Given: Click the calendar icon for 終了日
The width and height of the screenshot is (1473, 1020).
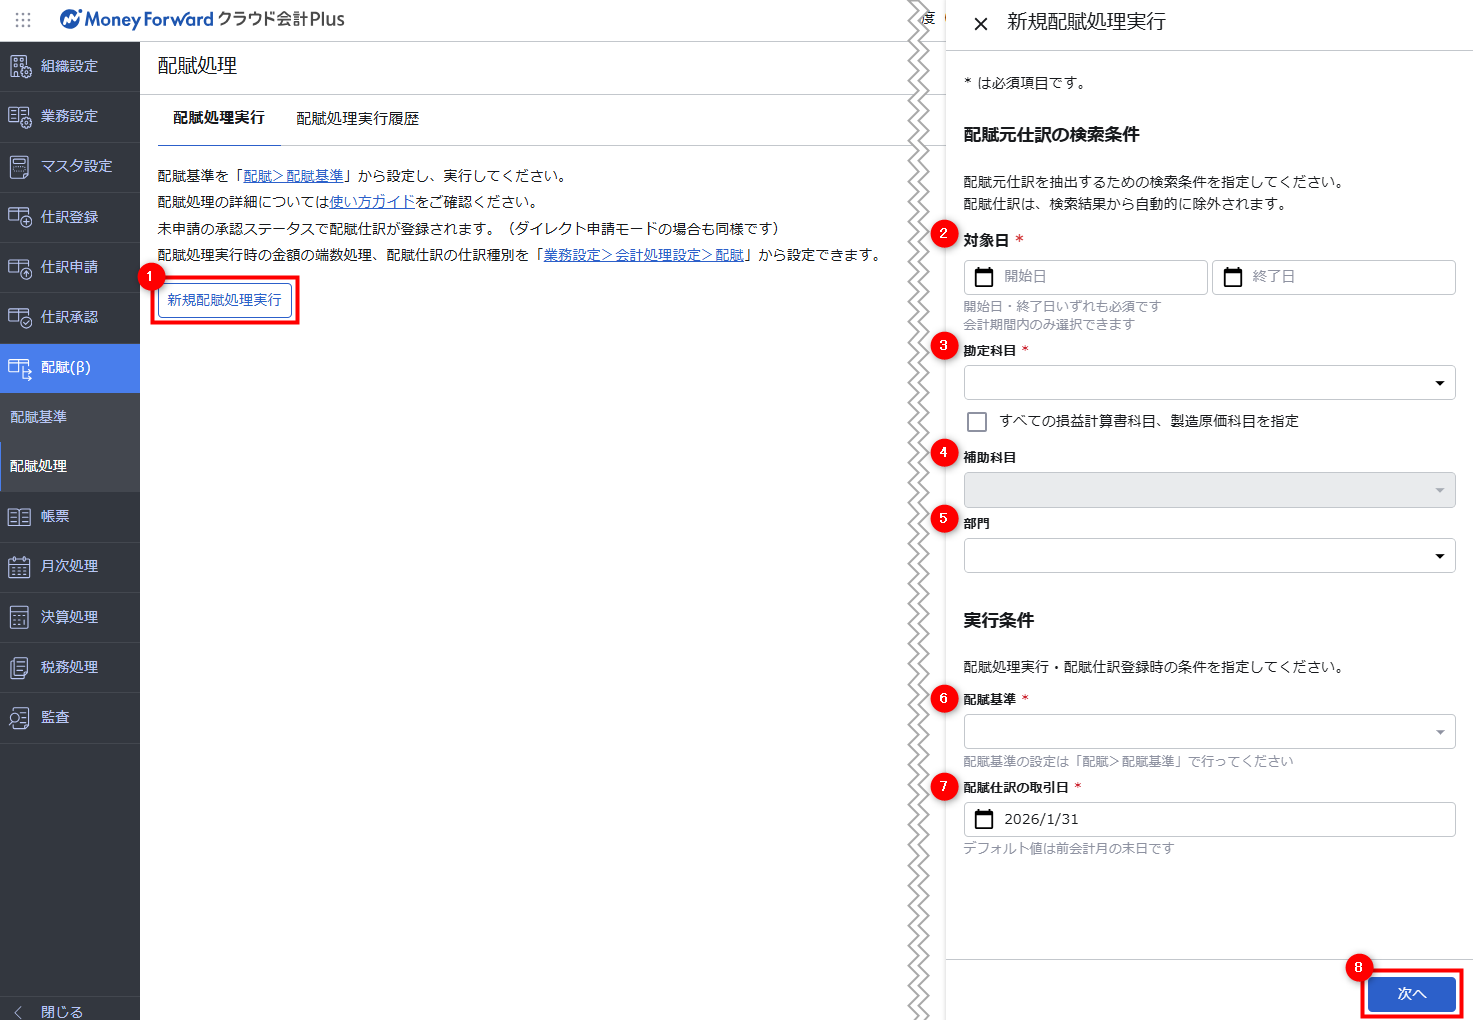Looking at the screenshot, I should [x=1233, y=277].
